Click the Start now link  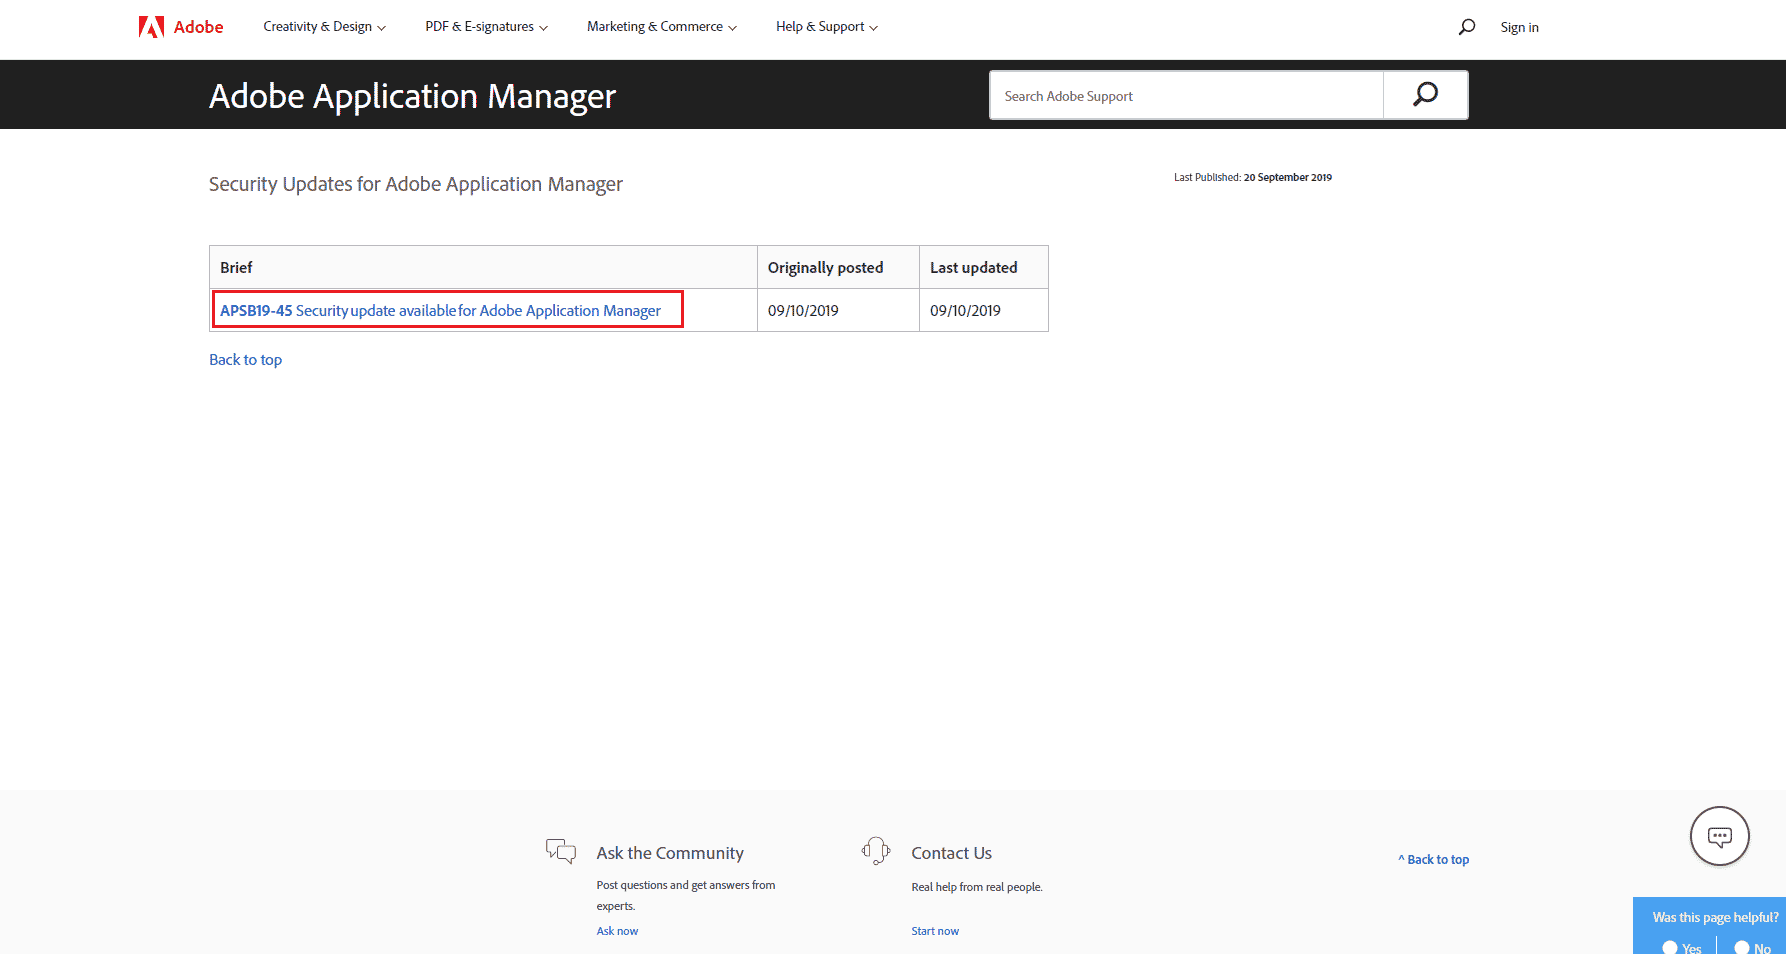(935, 931)
